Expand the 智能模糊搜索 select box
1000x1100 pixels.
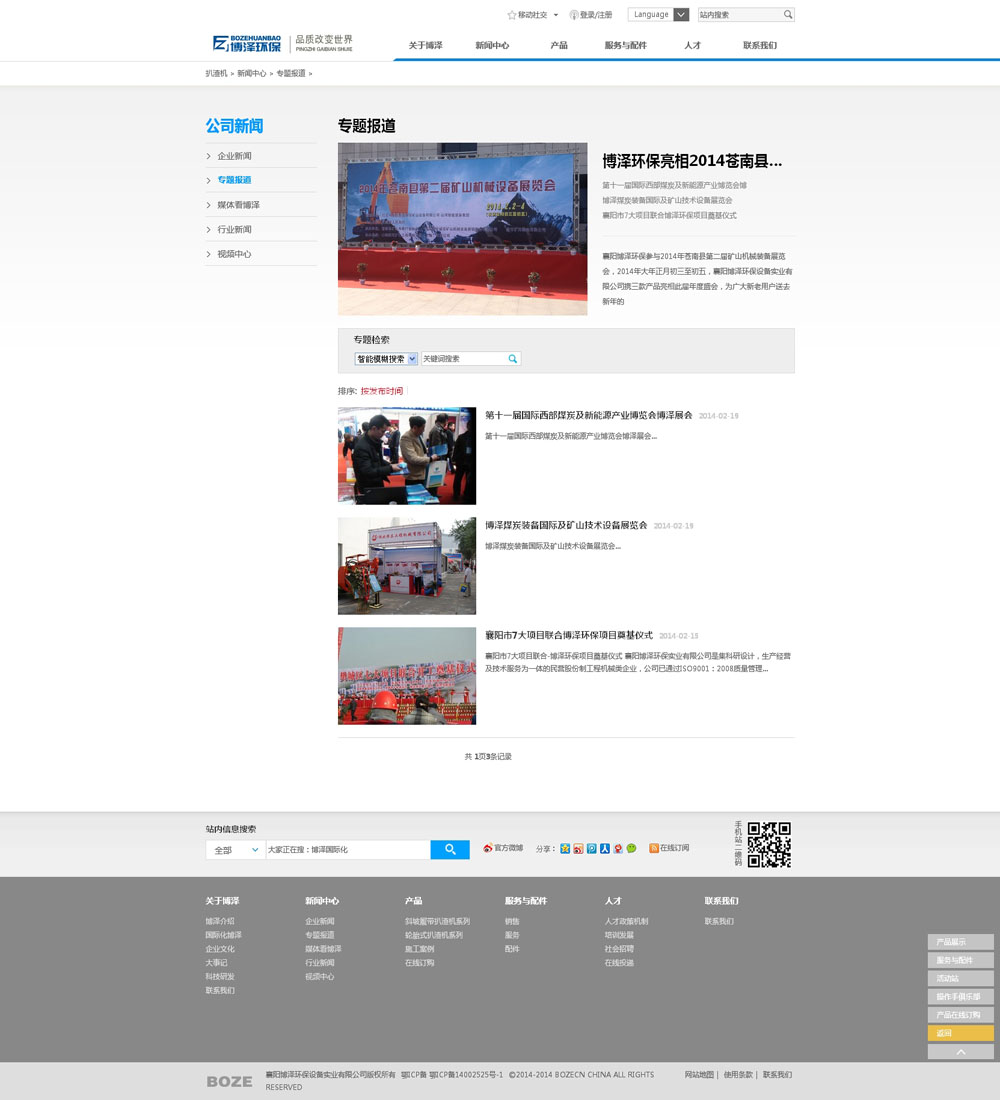click(x=386, y=359)
